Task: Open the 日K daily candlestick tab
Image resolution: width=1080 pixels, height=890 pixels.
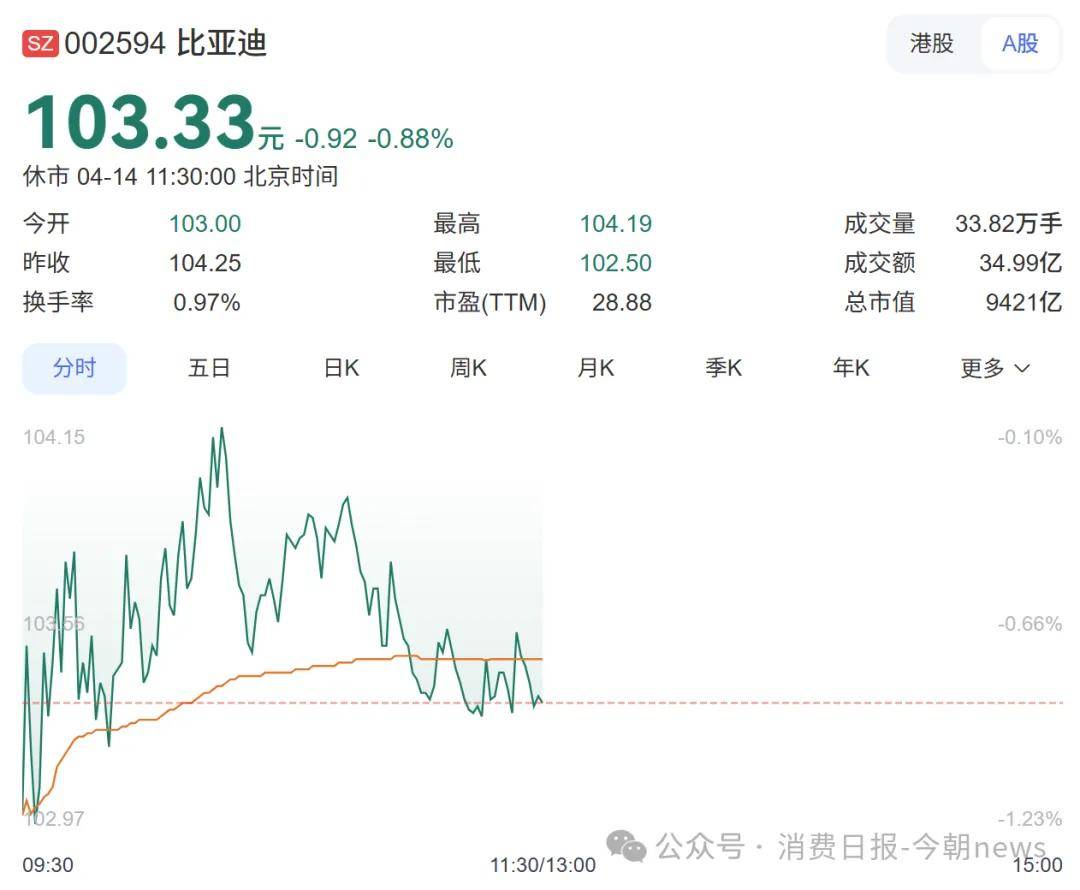Action: pos(341,368)
